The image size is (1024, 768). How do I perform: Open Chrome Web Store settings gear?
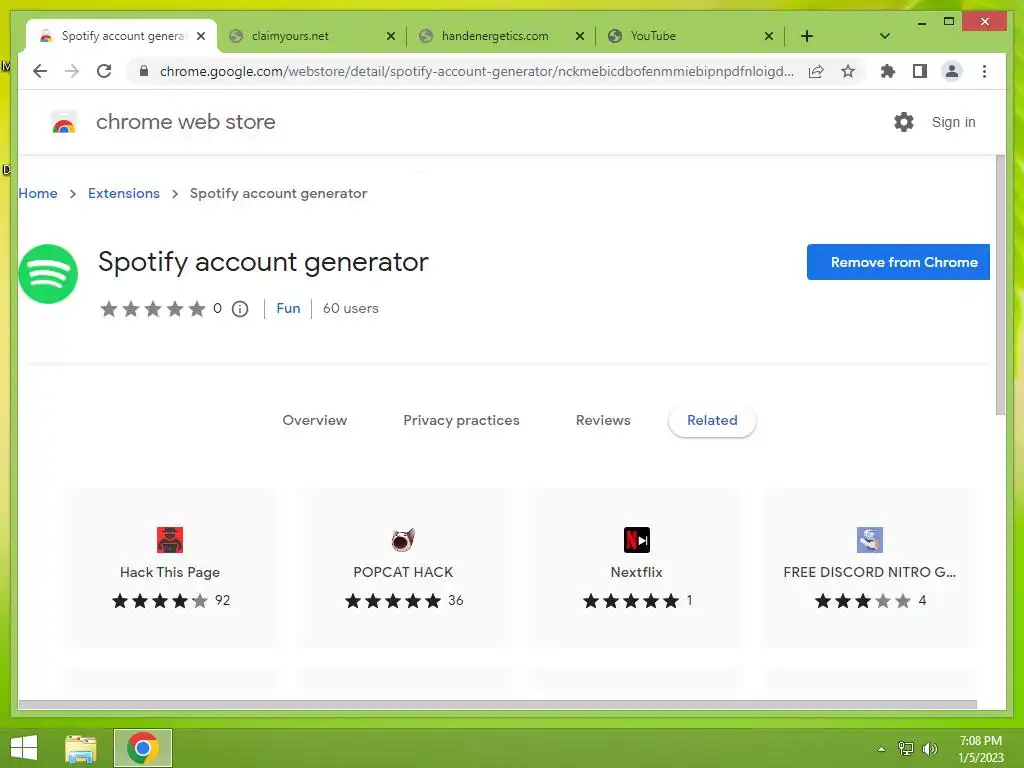(904, 122)
